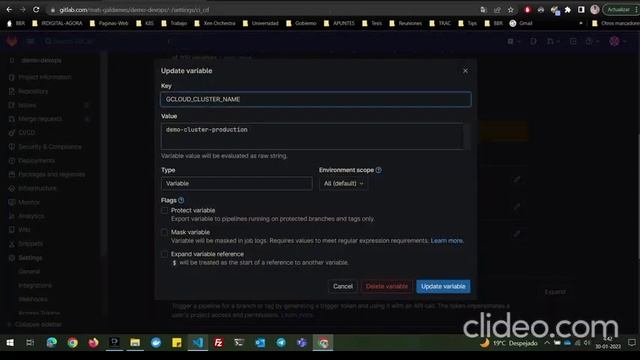The image size is (640, 360).
Task: Open Environment scope All (default) dropdown
Action: point(344,183)
